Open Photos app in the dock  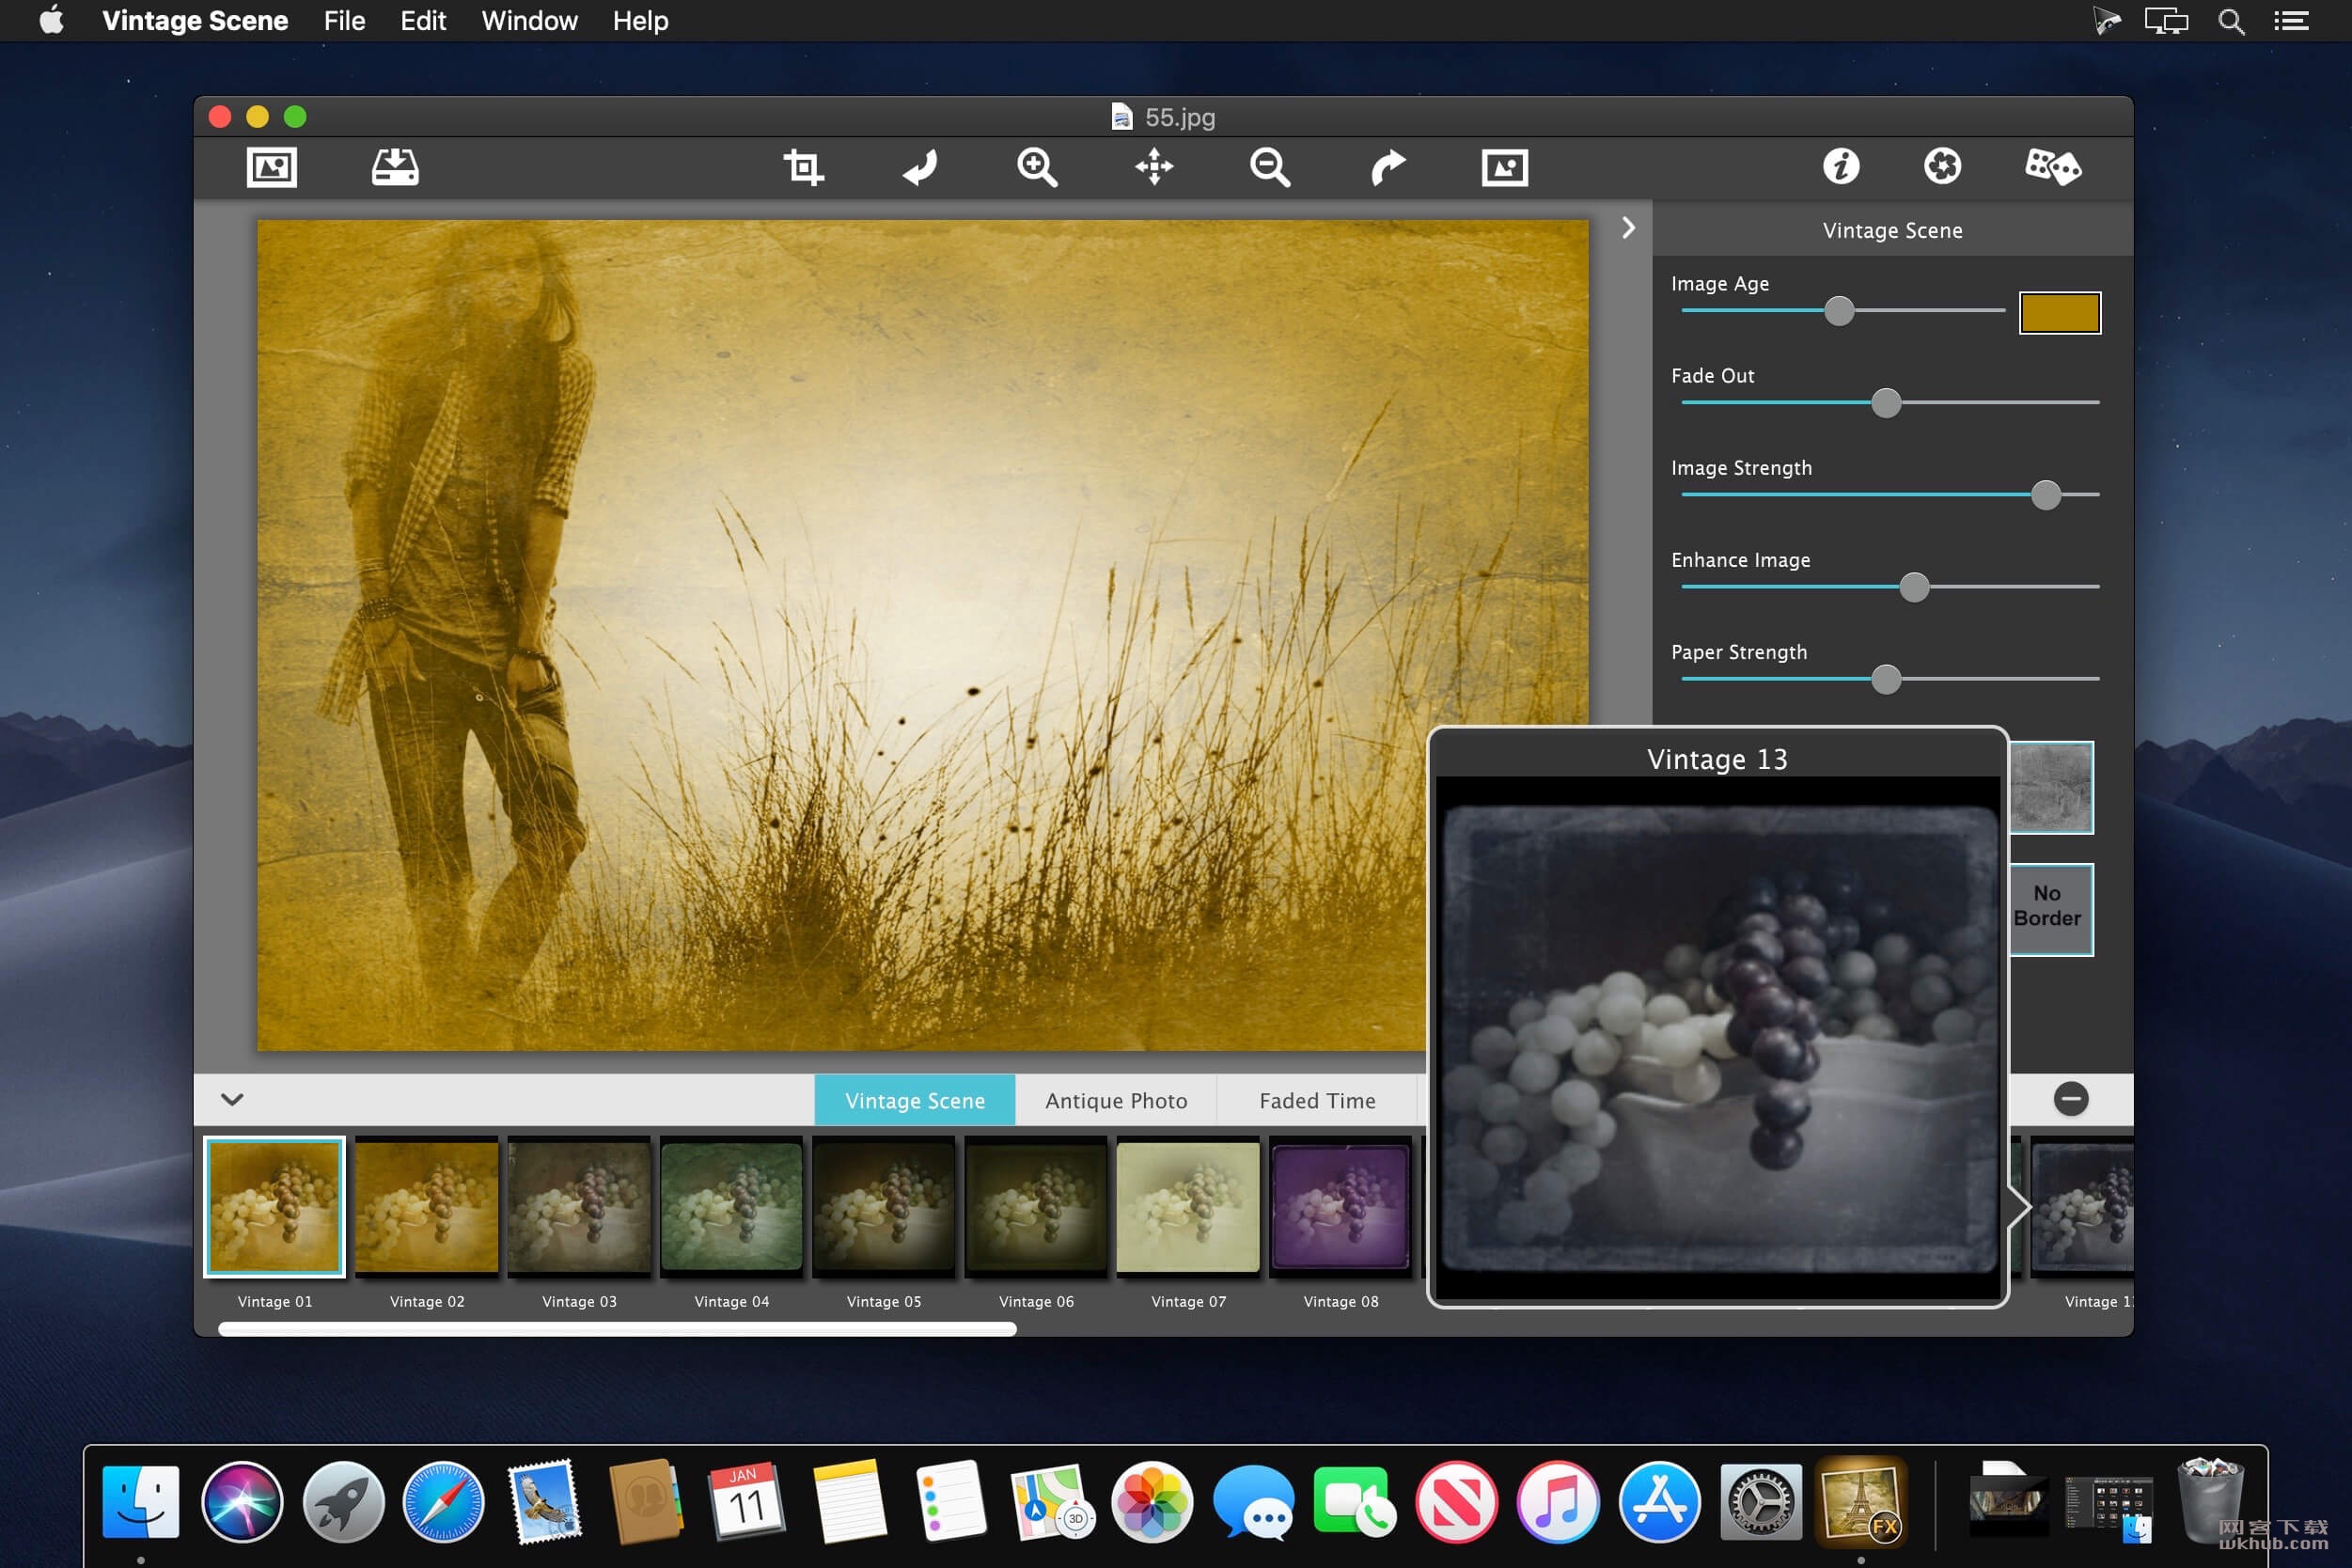1152,1501
